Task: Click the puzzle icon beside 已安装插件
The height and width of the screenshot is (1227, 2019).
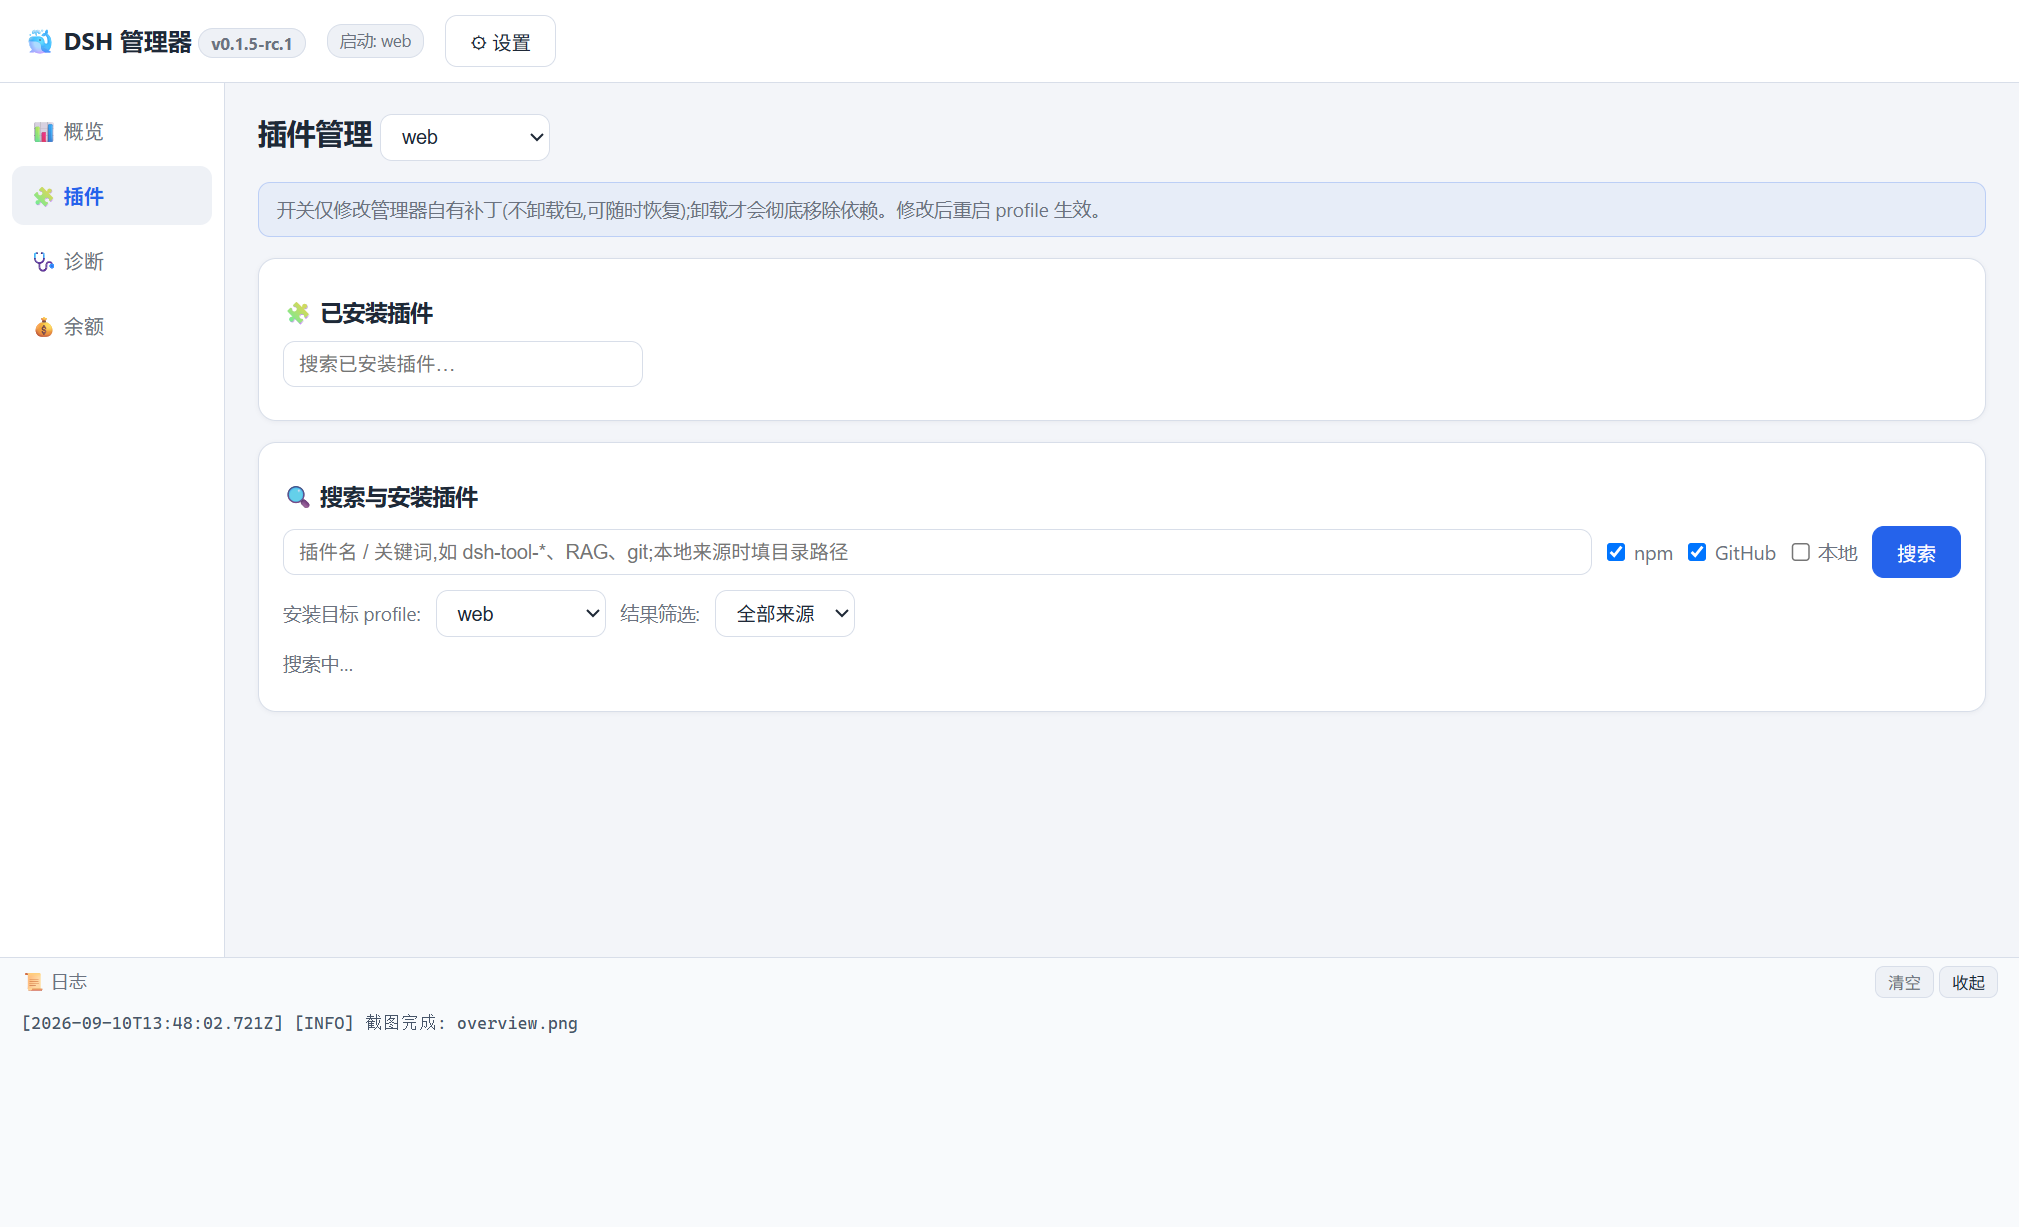Action: [298, 314]
